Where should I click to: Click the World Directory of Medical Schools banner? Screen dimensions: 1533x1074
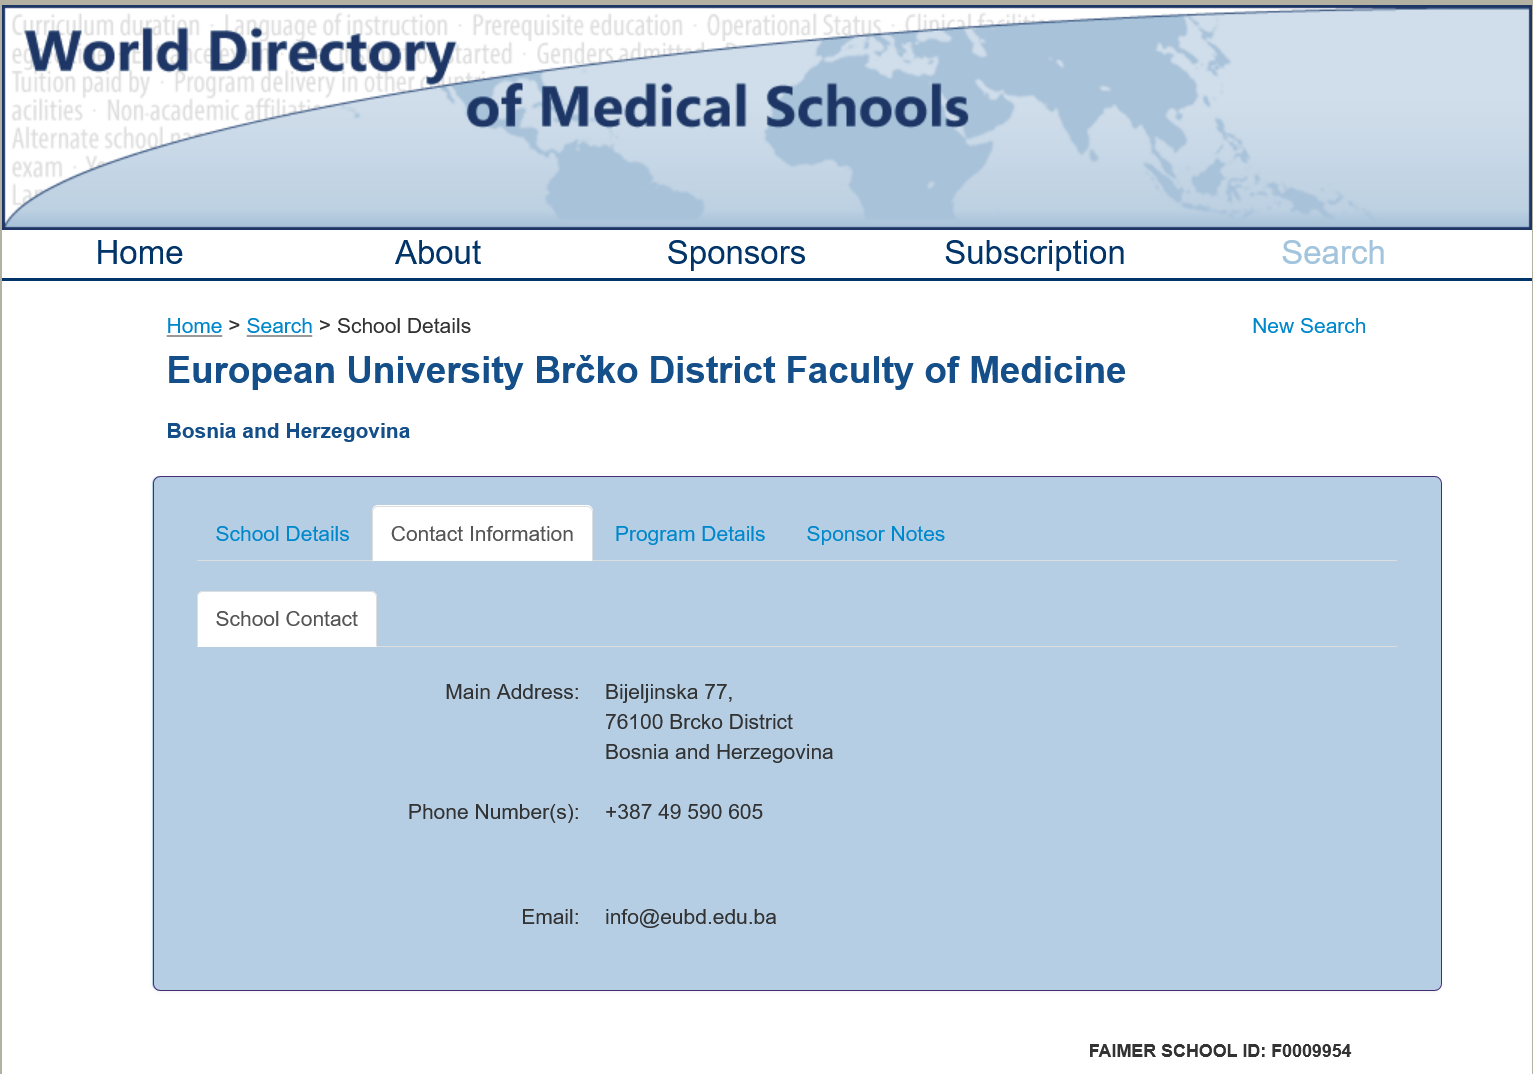[x=766, y=118]
